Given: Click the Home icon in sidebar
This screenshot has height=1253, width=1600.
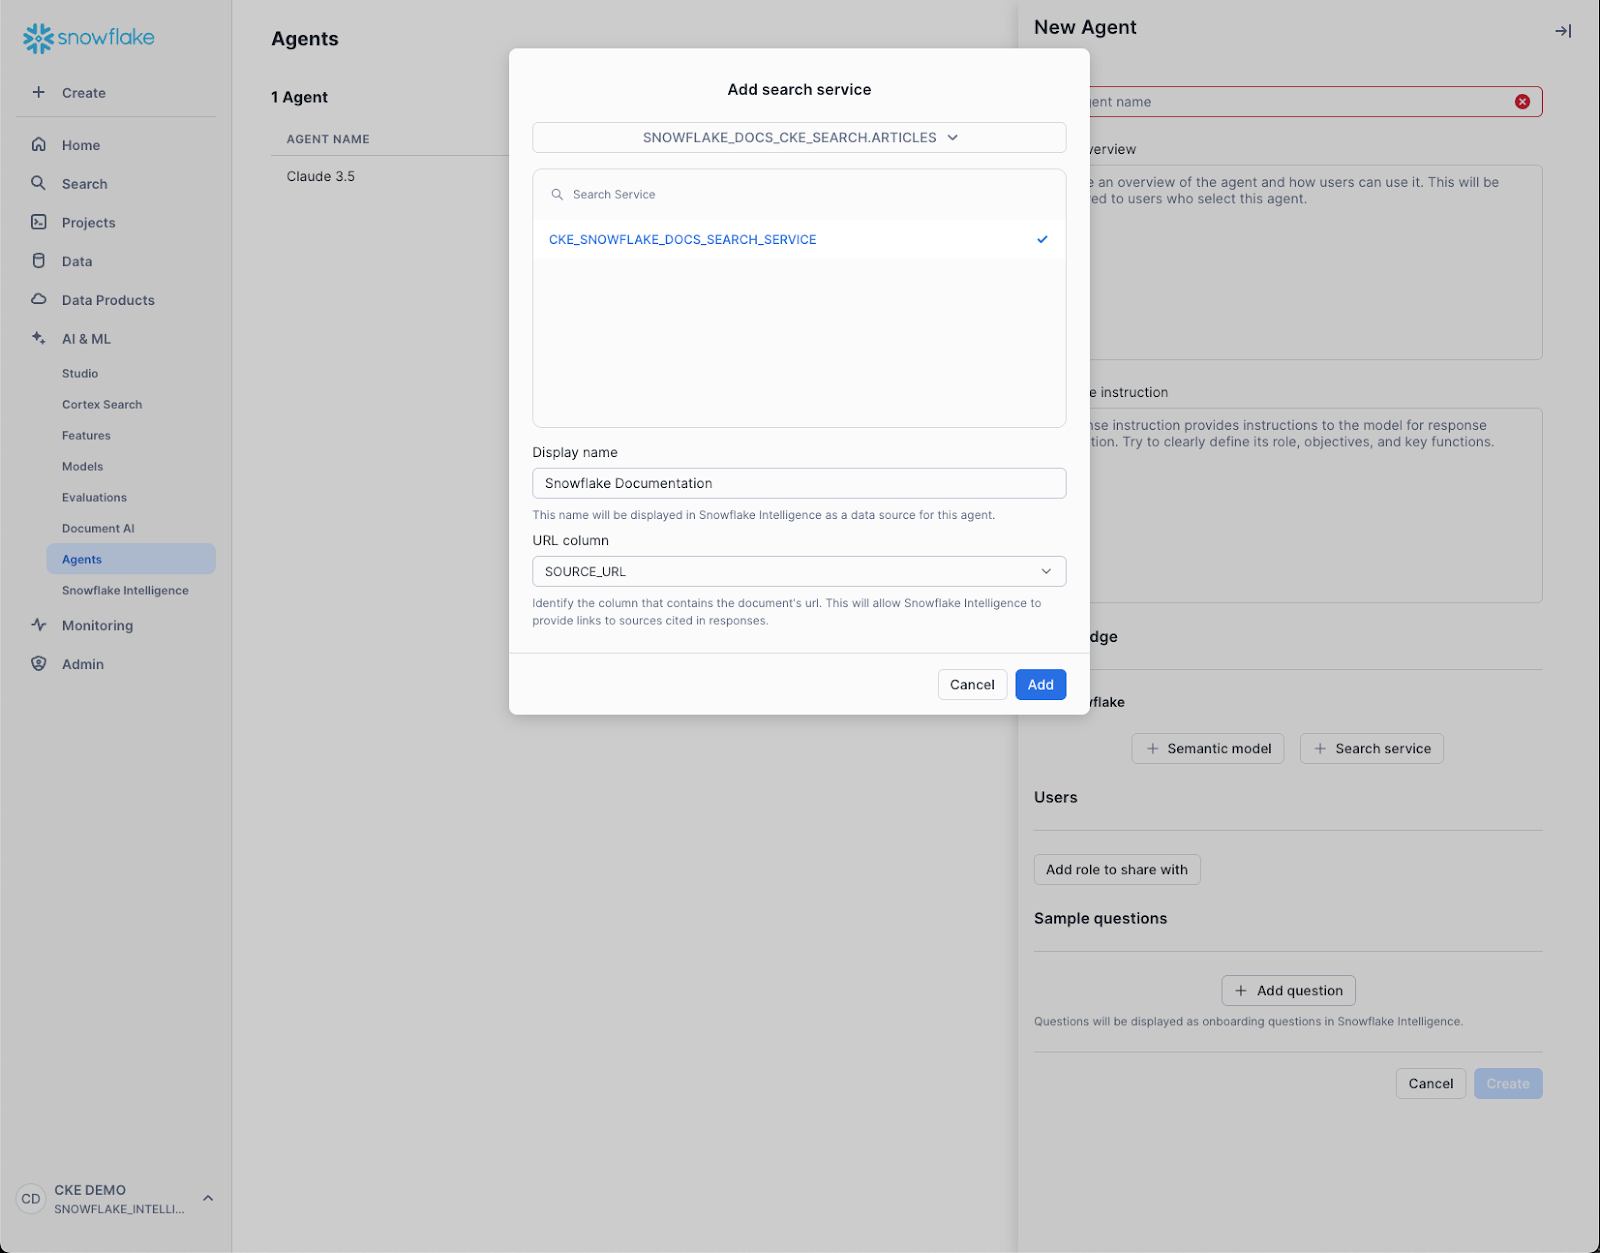Looking at the screenshot, I should click(x=39, y=144).
